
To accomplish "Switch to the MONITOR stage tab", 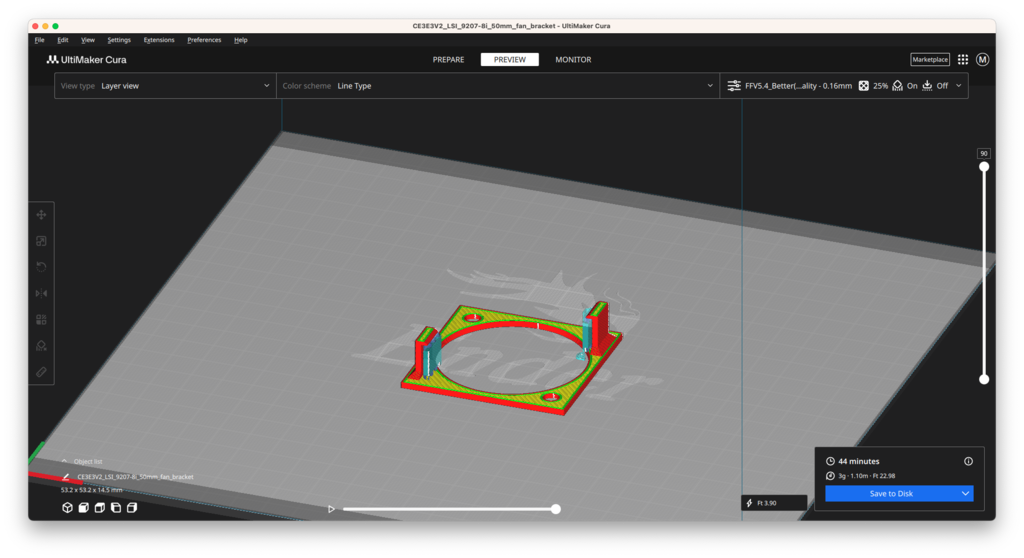I will (573, 59).
